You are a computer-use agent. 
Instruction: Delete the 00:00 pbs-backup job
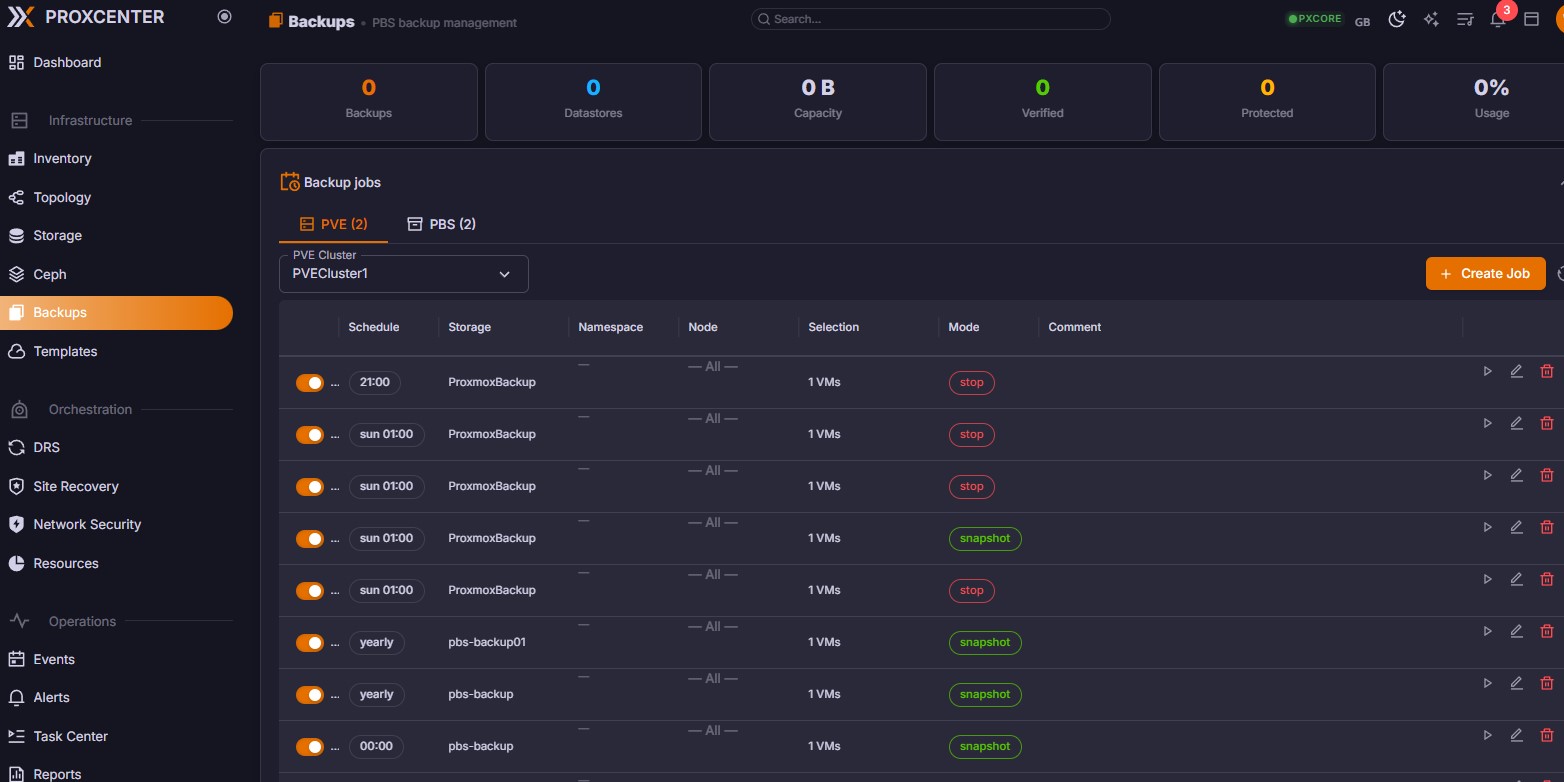pos(1546,735)
